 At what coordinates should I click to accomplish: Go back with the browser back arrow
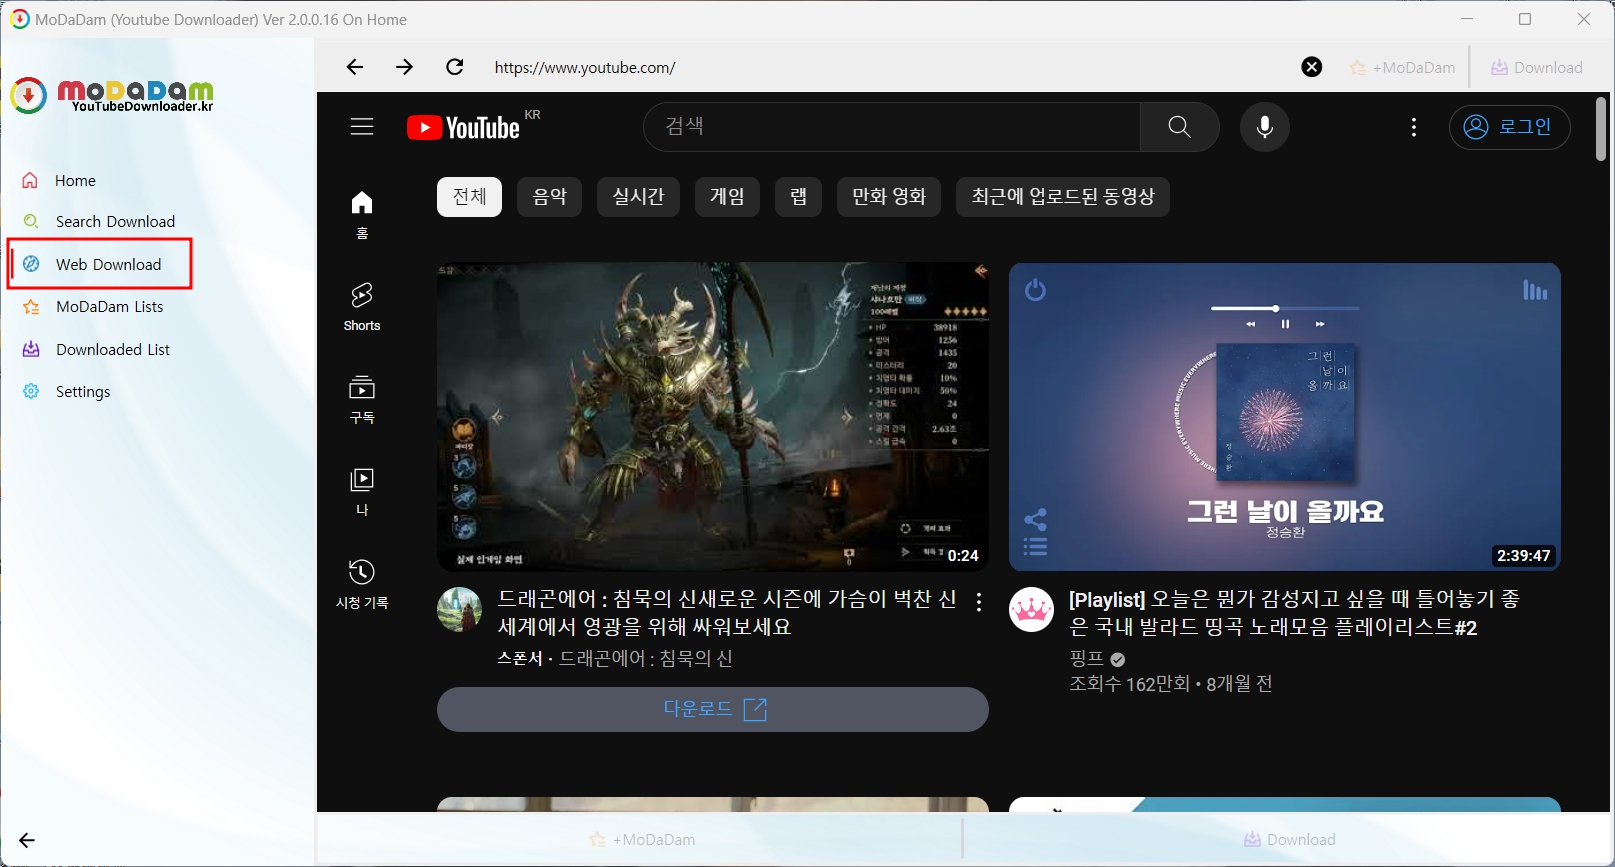coord(355,67)
